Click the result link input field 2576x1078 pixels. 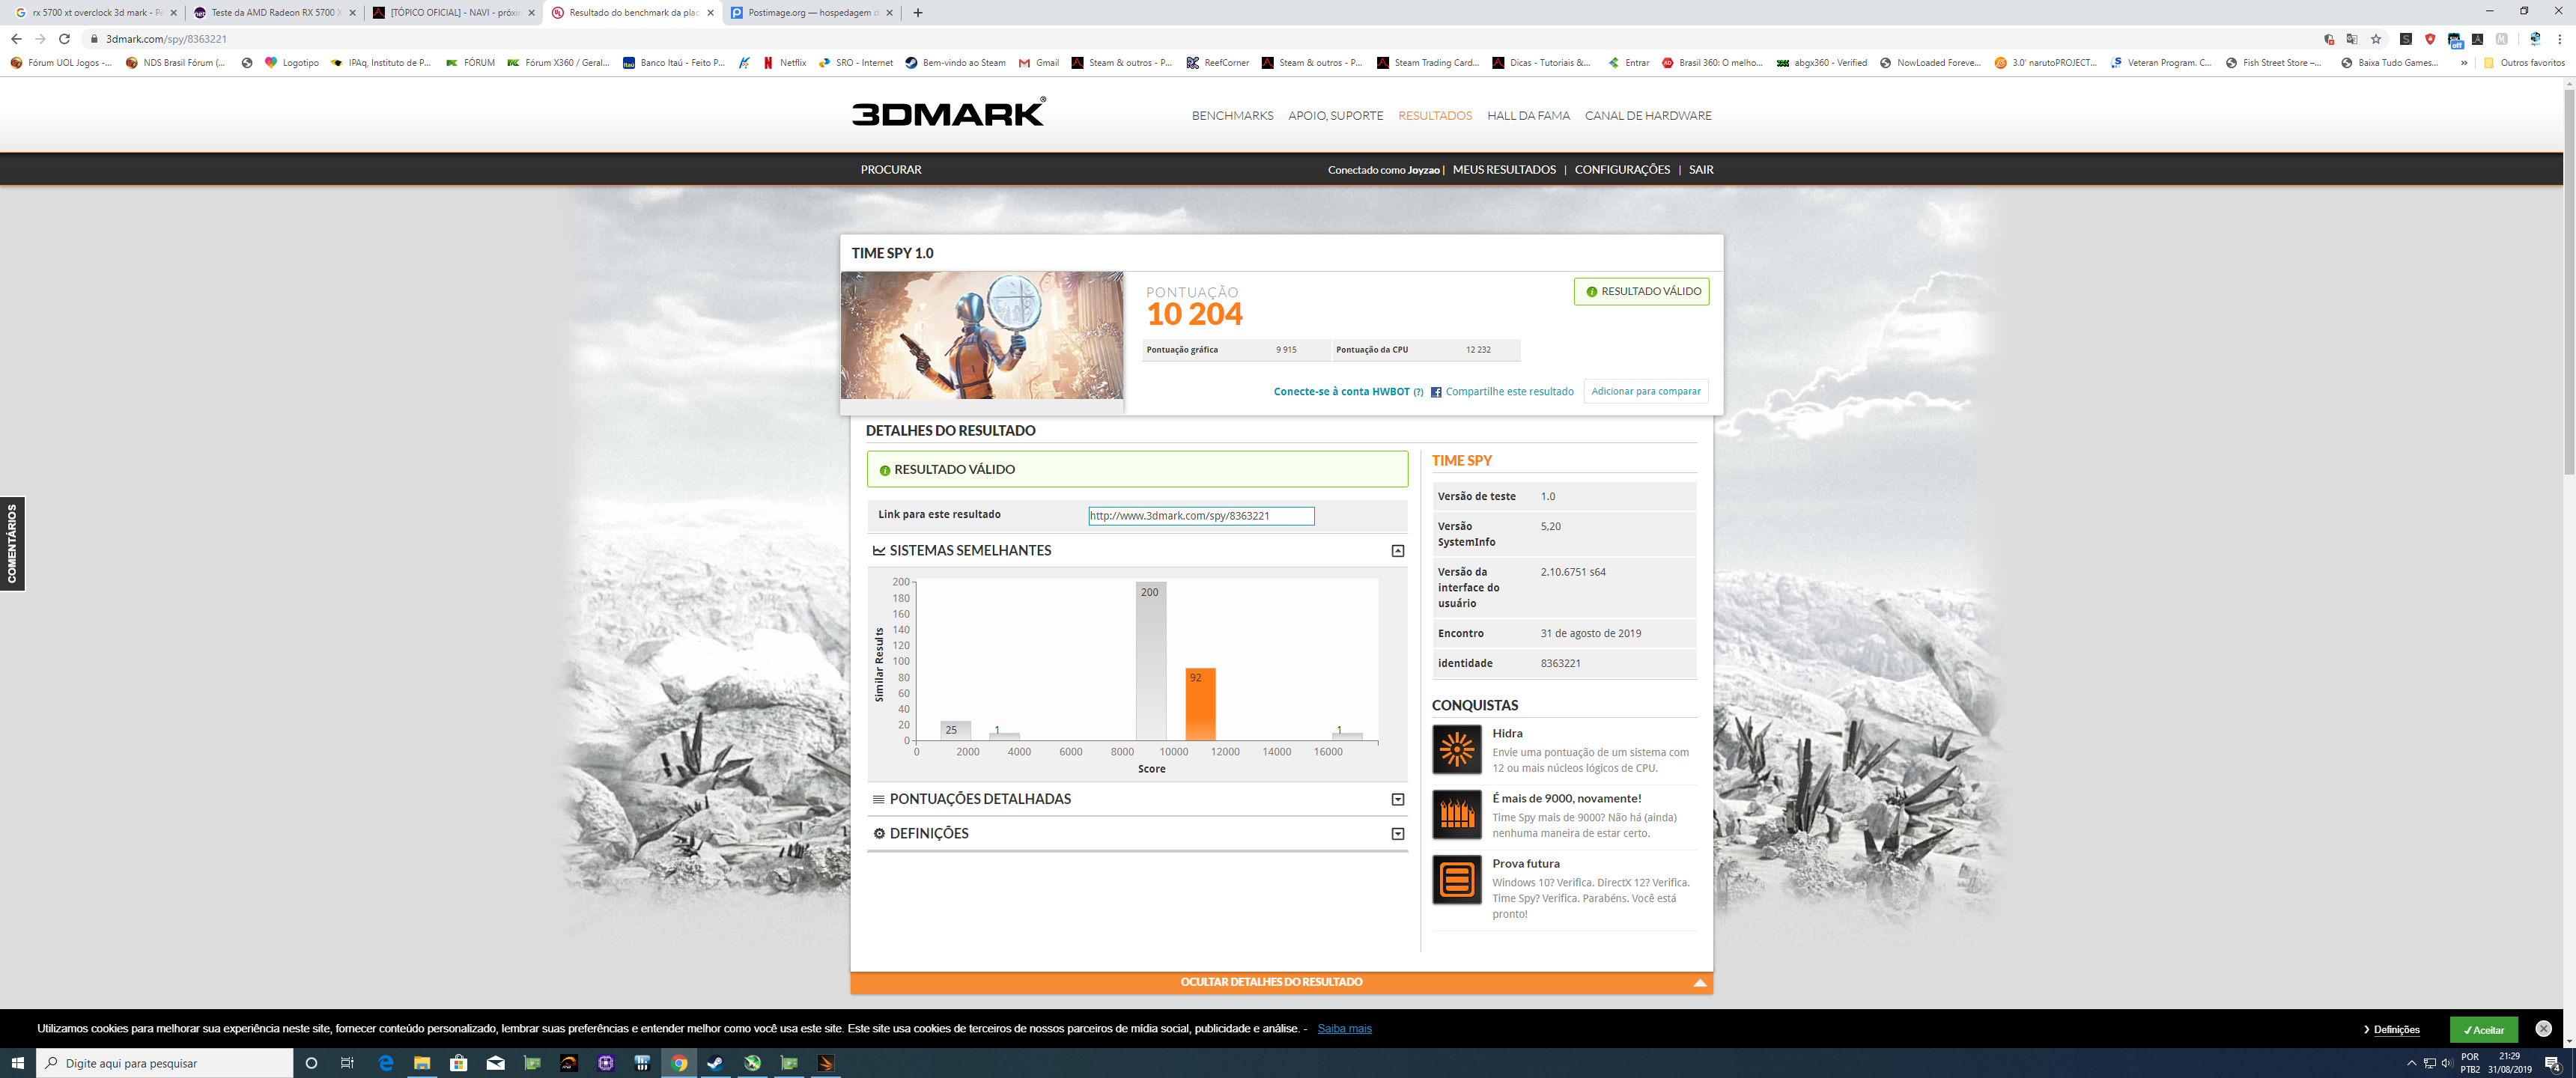point(1200,516)
